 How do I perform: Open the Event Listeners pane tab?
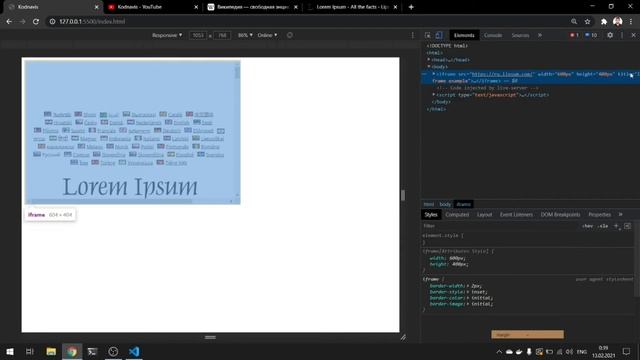click(516, 215)
